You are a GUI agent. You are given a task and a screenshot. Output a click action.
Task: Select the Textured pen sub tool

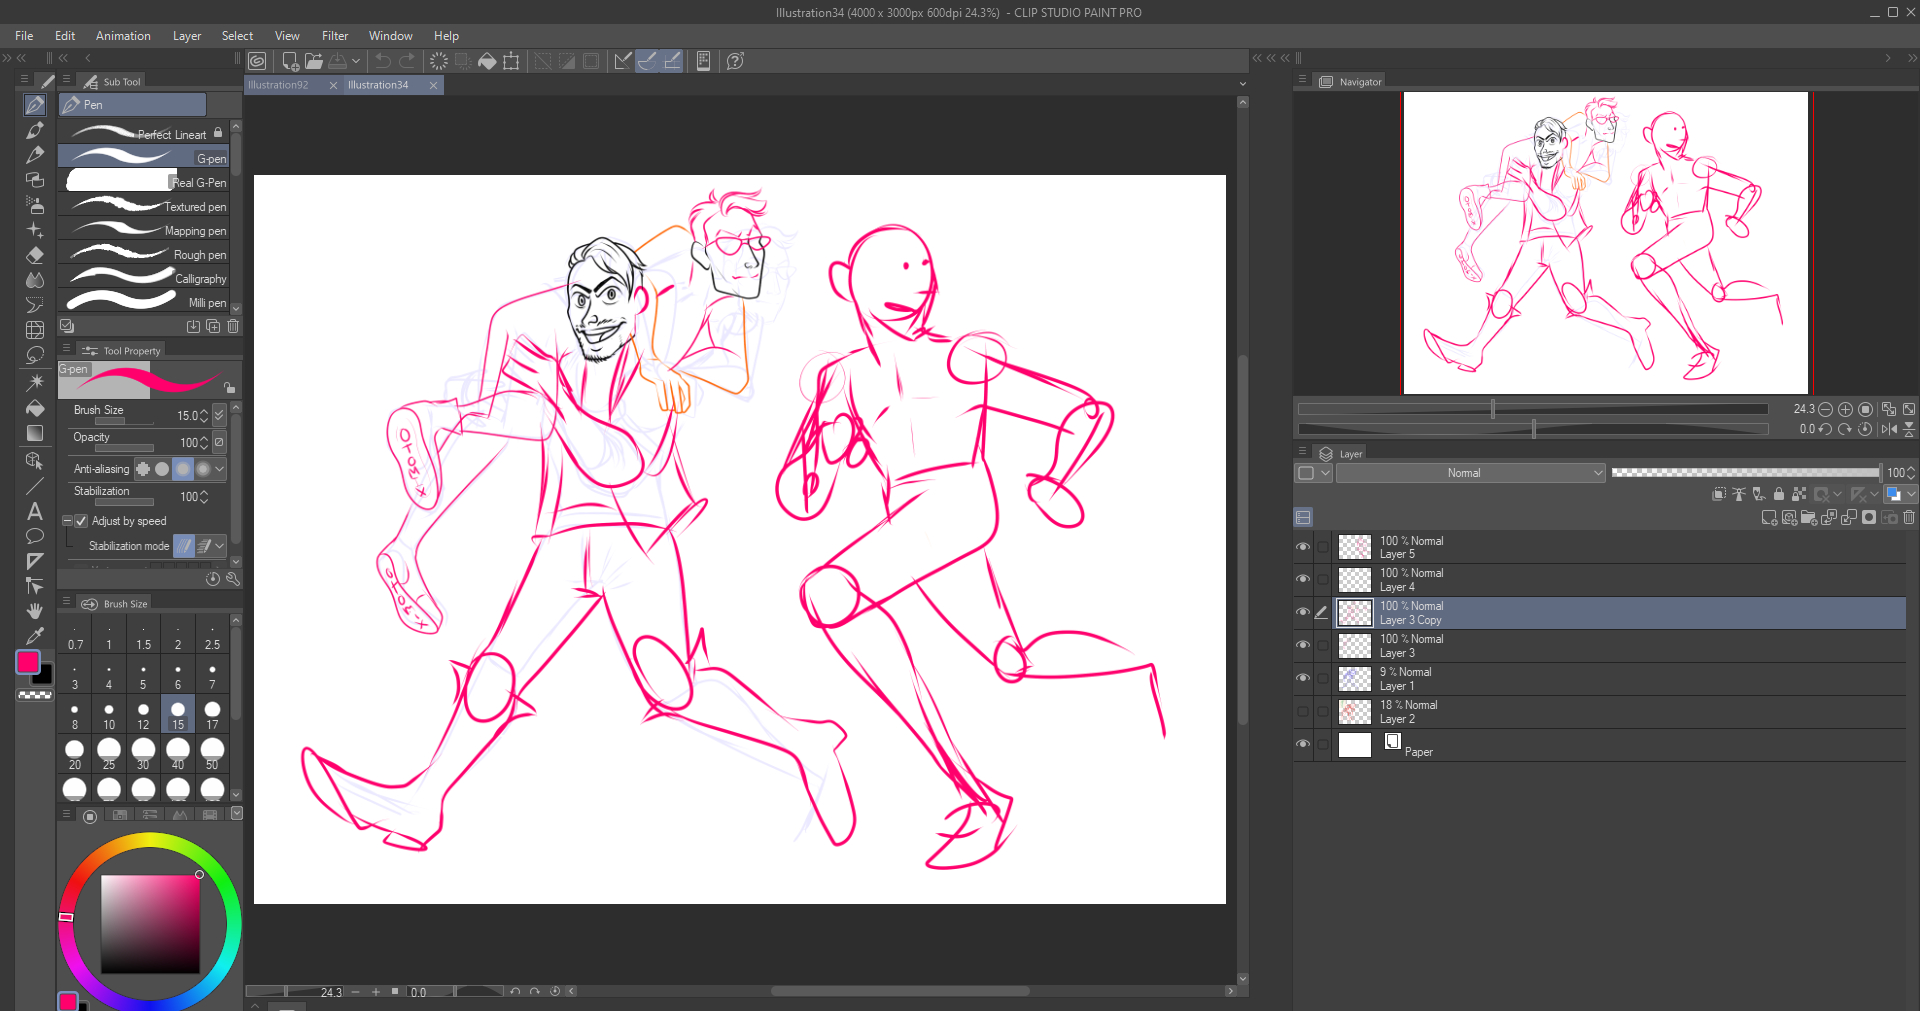coord(145,206)
